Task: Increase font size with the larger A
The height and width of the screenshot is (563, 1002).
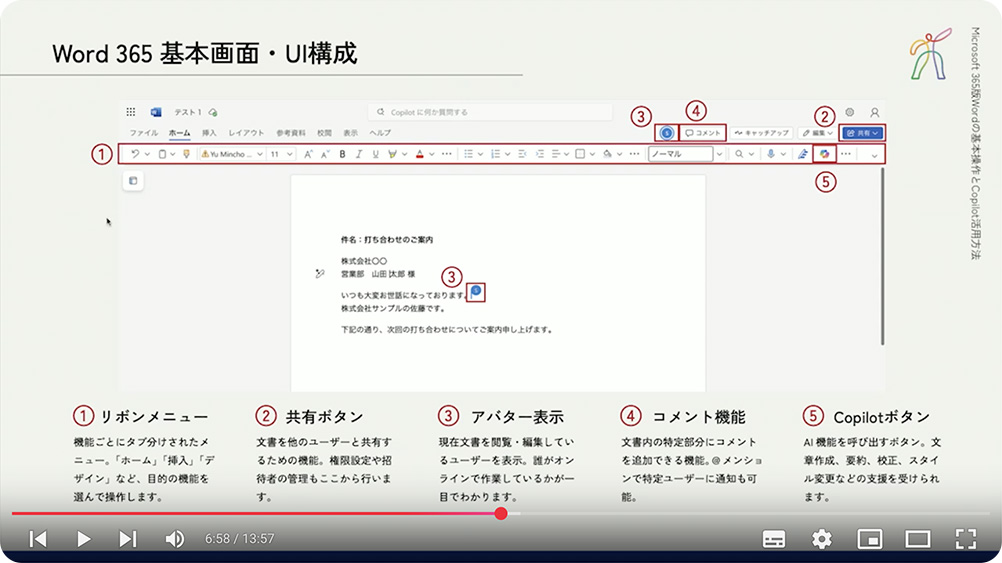Action: (308, 154)
